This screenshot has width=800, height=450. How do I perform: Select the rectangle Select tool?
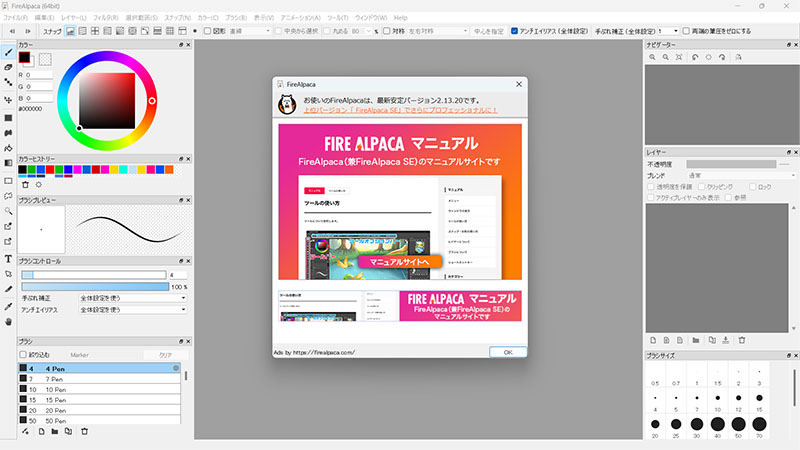[x=8, y=181]
